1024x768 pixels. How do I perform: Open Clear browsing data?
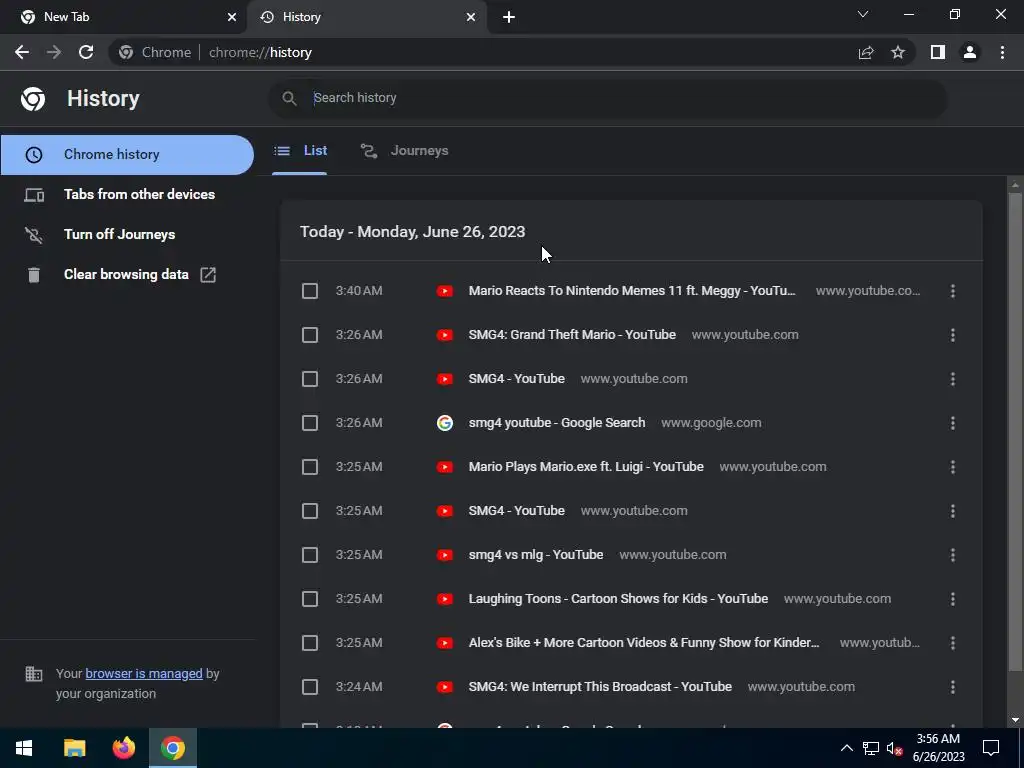(127, 274)
